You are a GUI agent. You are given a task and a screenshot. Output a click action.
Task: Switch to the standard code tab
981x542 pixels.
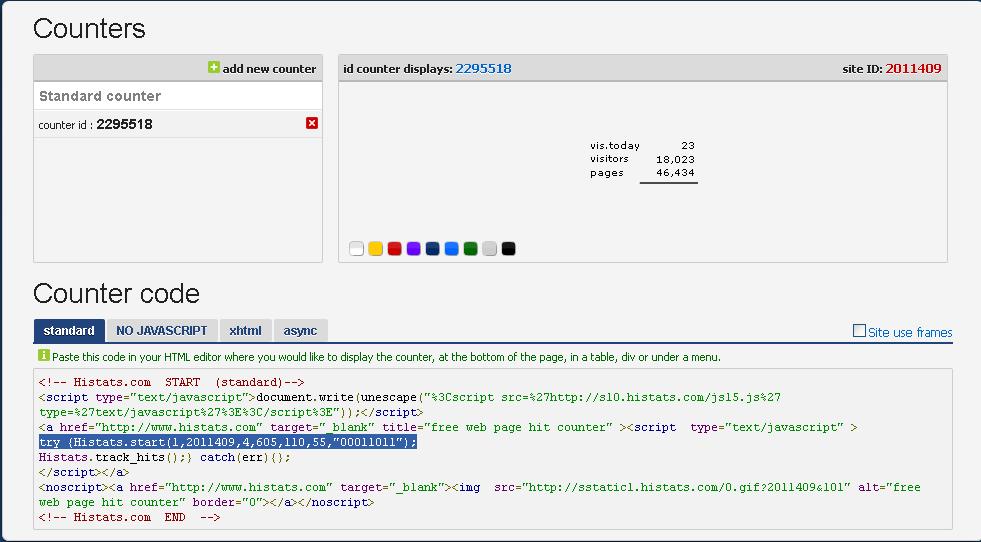69,330
